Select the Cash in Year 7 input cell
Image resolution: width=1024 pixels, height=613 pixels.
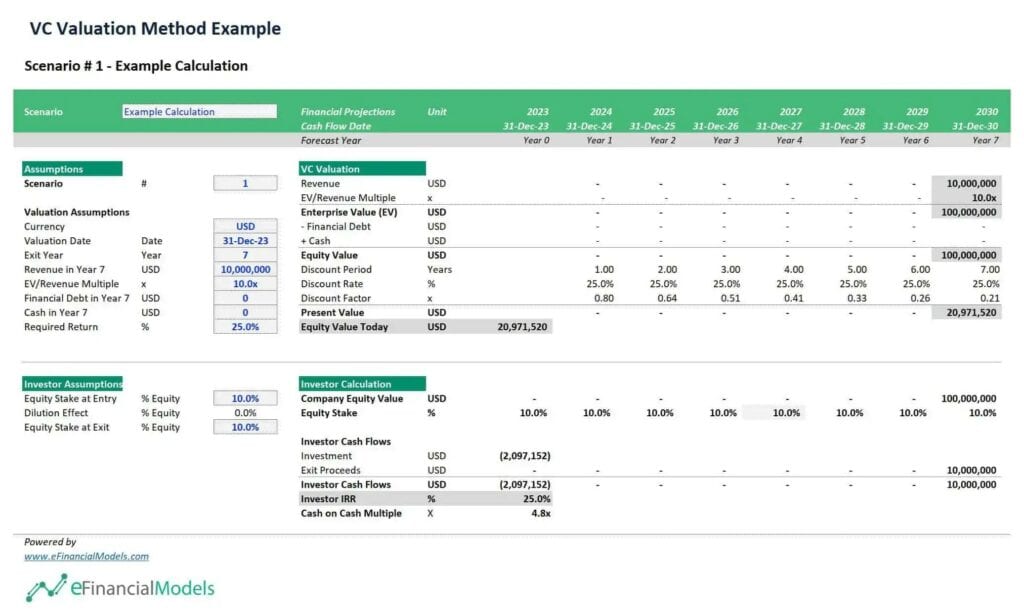245,313
